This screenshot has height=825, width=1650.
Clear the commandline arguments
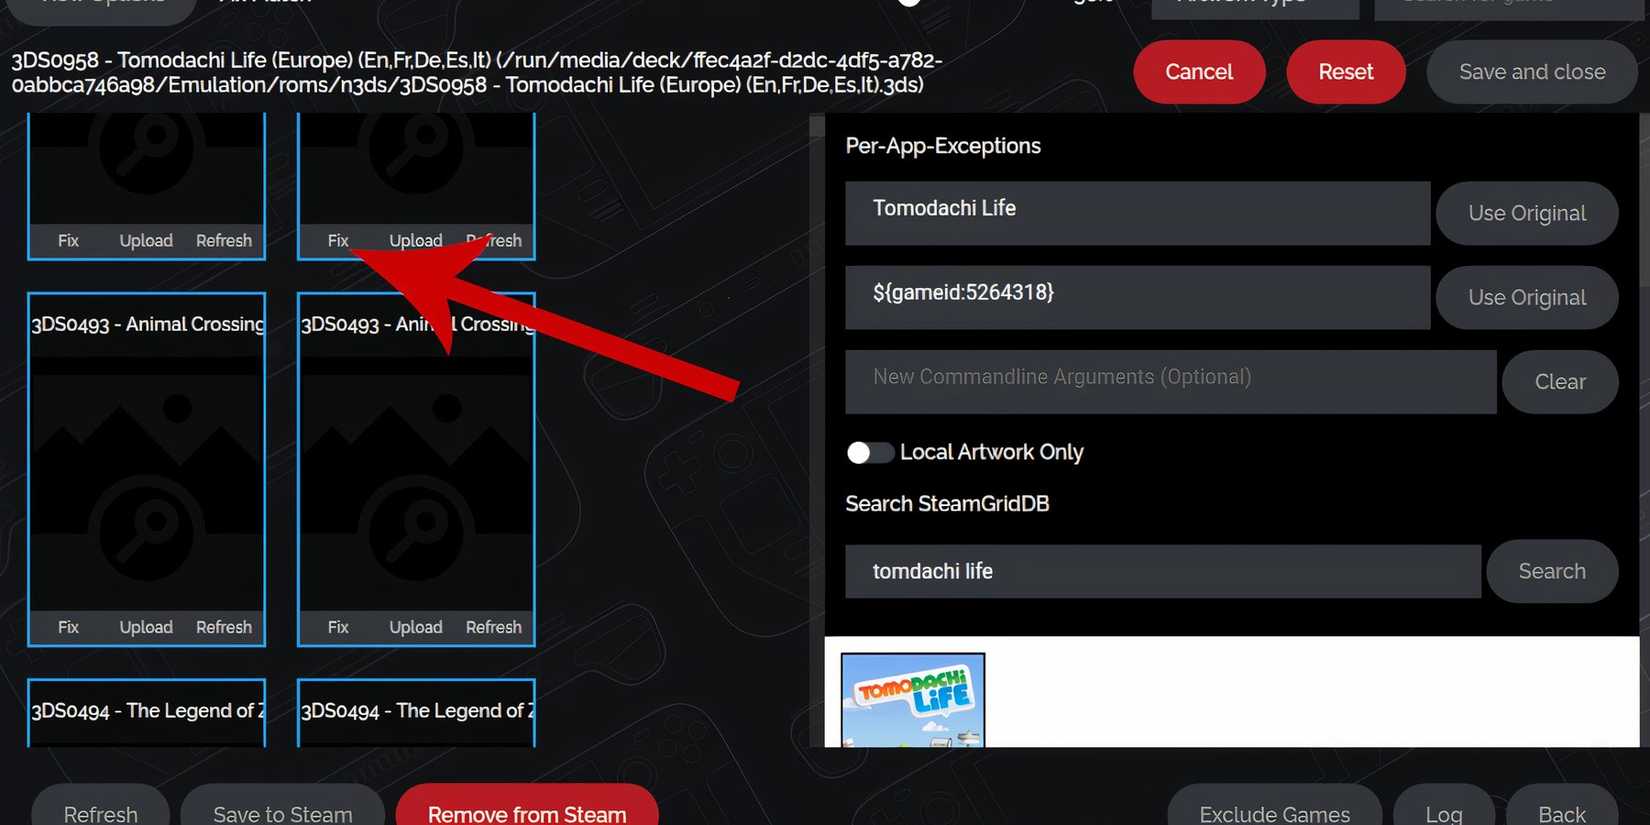(1560, 382)
